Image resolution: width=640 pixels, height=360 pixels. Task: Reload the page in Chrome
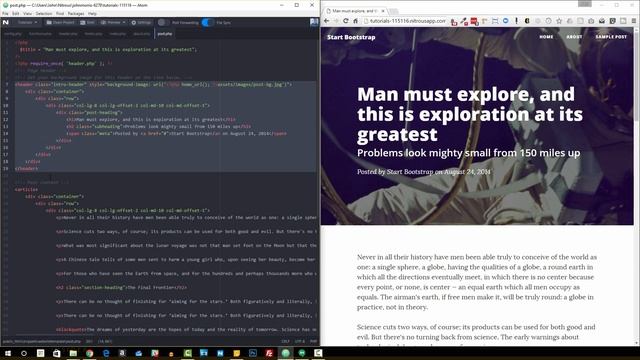(346, 21)
